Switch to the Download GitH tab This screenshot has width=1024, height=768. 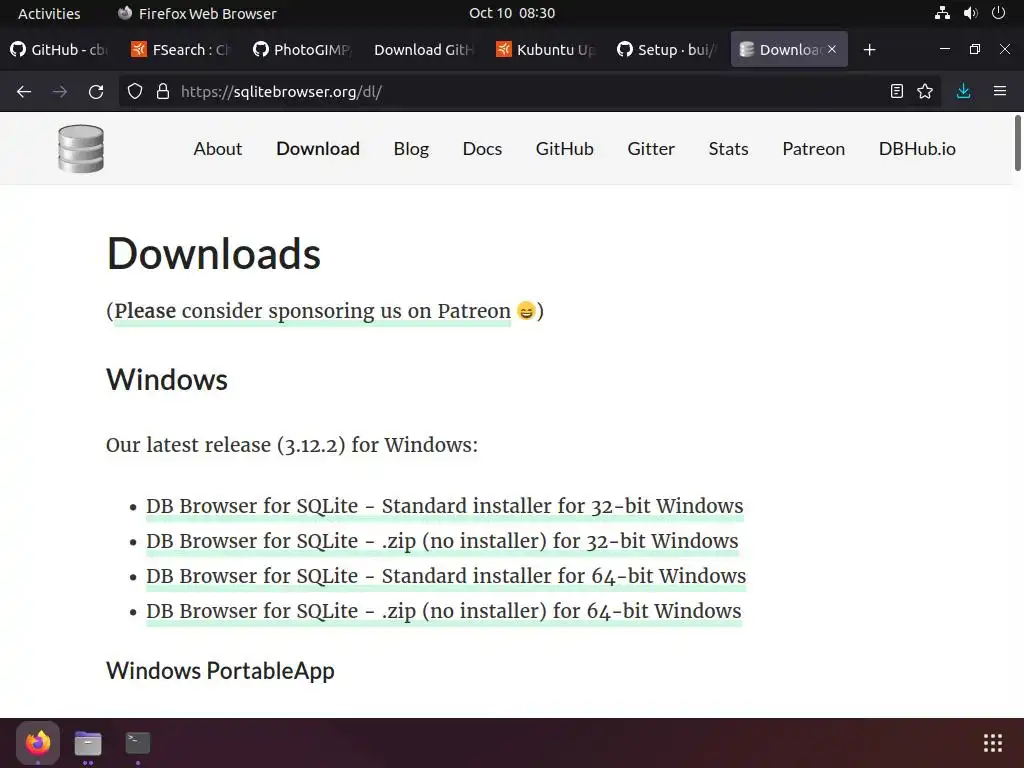click(424, 50)
